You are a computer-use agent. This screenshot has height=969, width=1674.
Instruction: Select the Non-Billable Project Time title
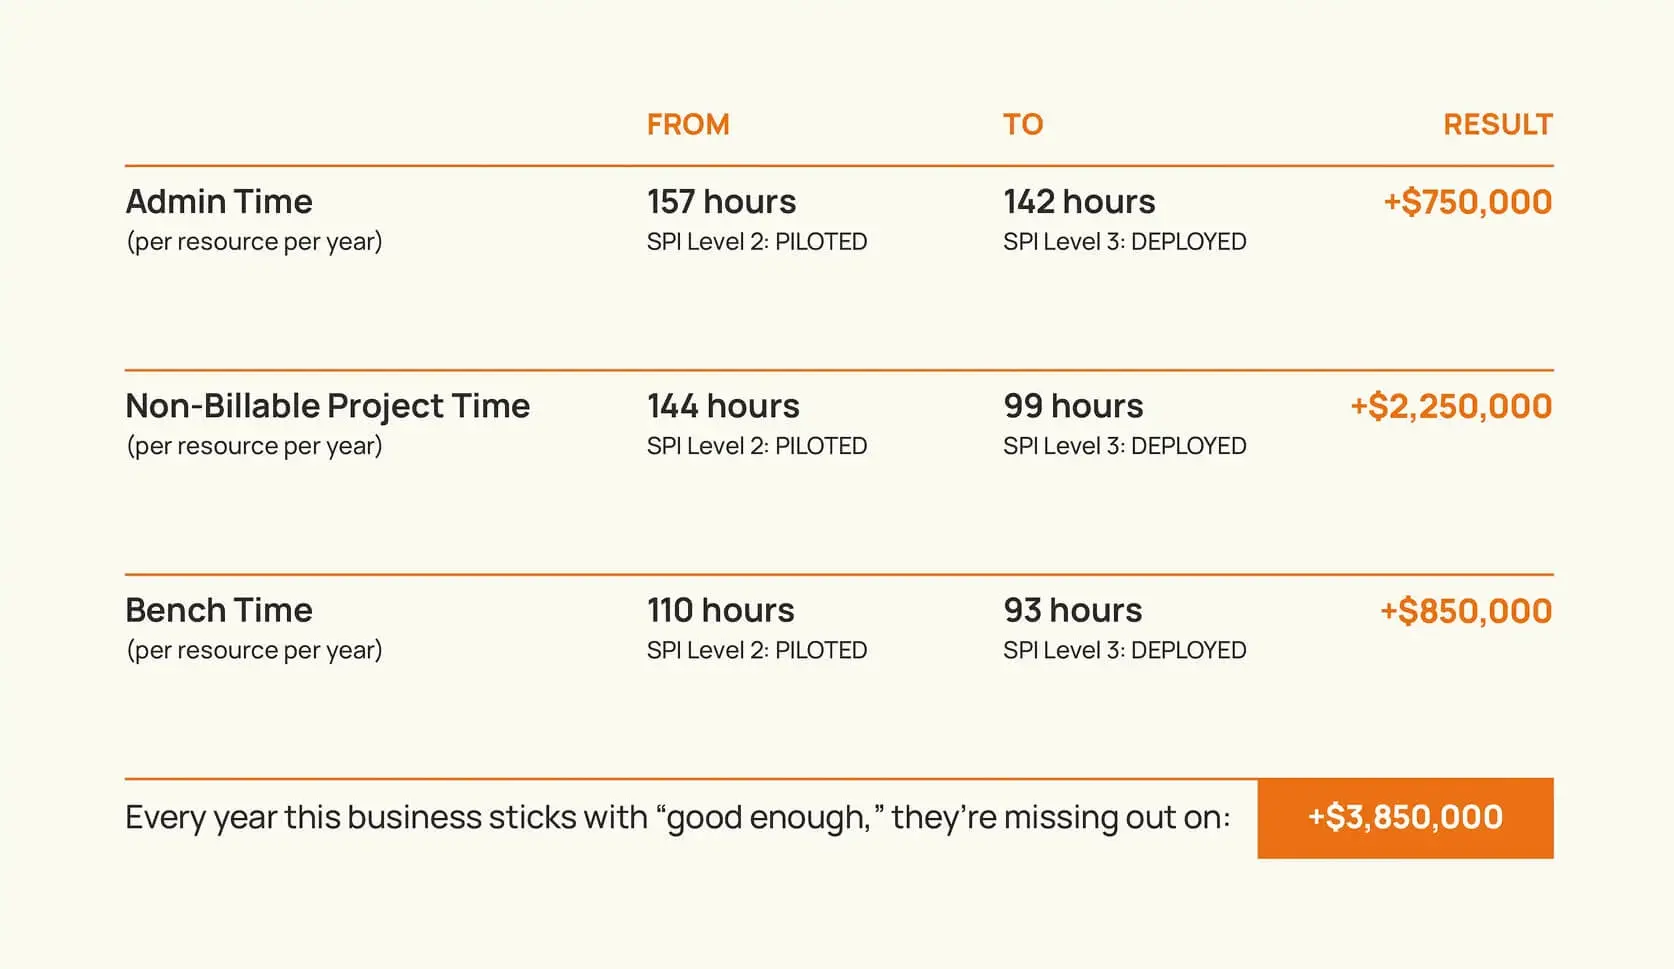click(x=327, y=406)
